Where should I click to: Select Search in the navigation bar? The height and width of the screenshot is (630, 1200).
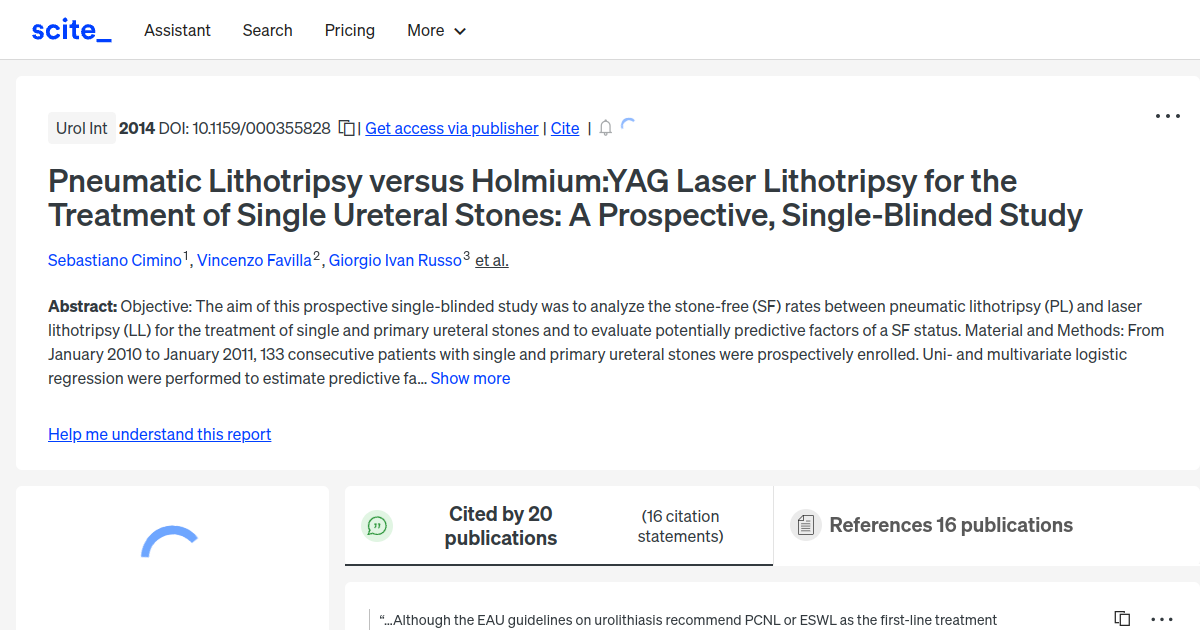[x=267, y=31]
